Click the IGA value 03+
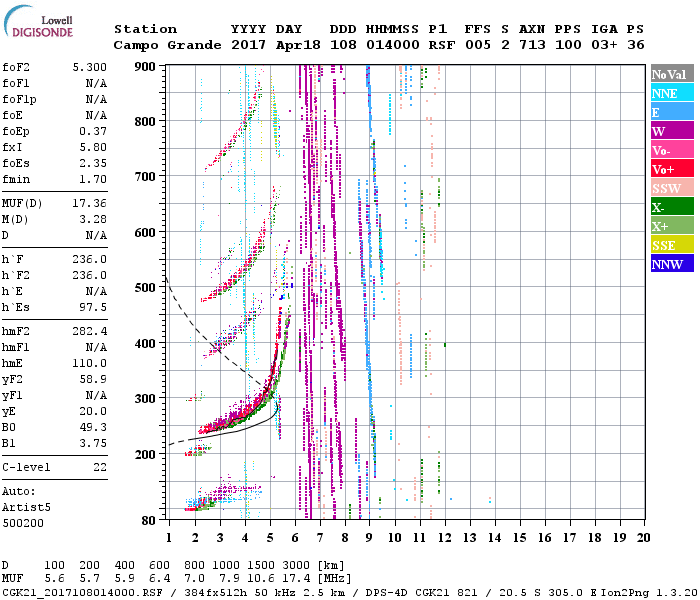The image size is (700, 600). 604,45
